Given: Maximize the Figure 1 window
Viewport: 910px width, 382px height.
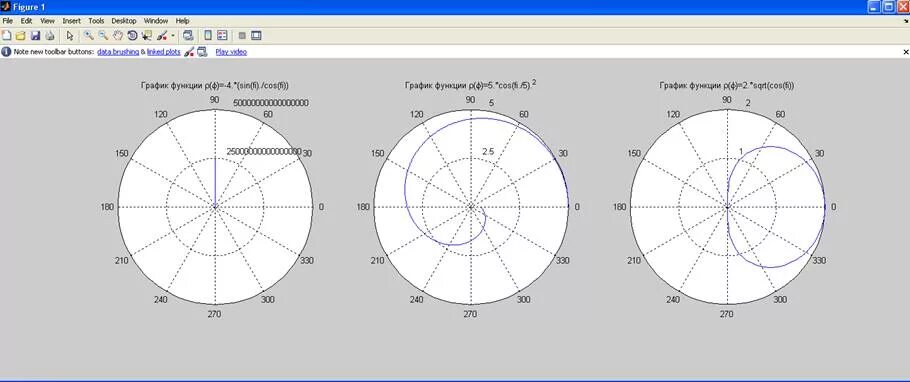Looking at the screenshot, I should tap(889, 7).
